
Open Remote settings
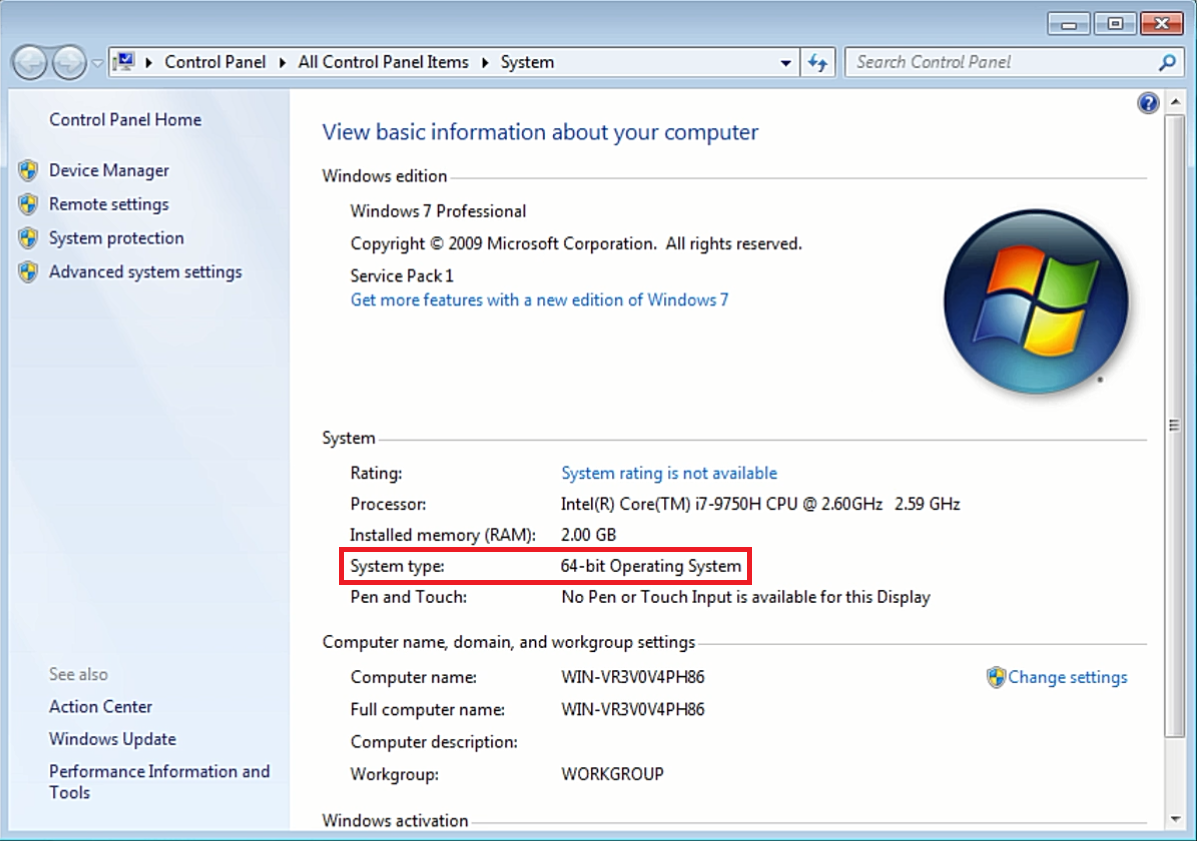click(109, 205)
